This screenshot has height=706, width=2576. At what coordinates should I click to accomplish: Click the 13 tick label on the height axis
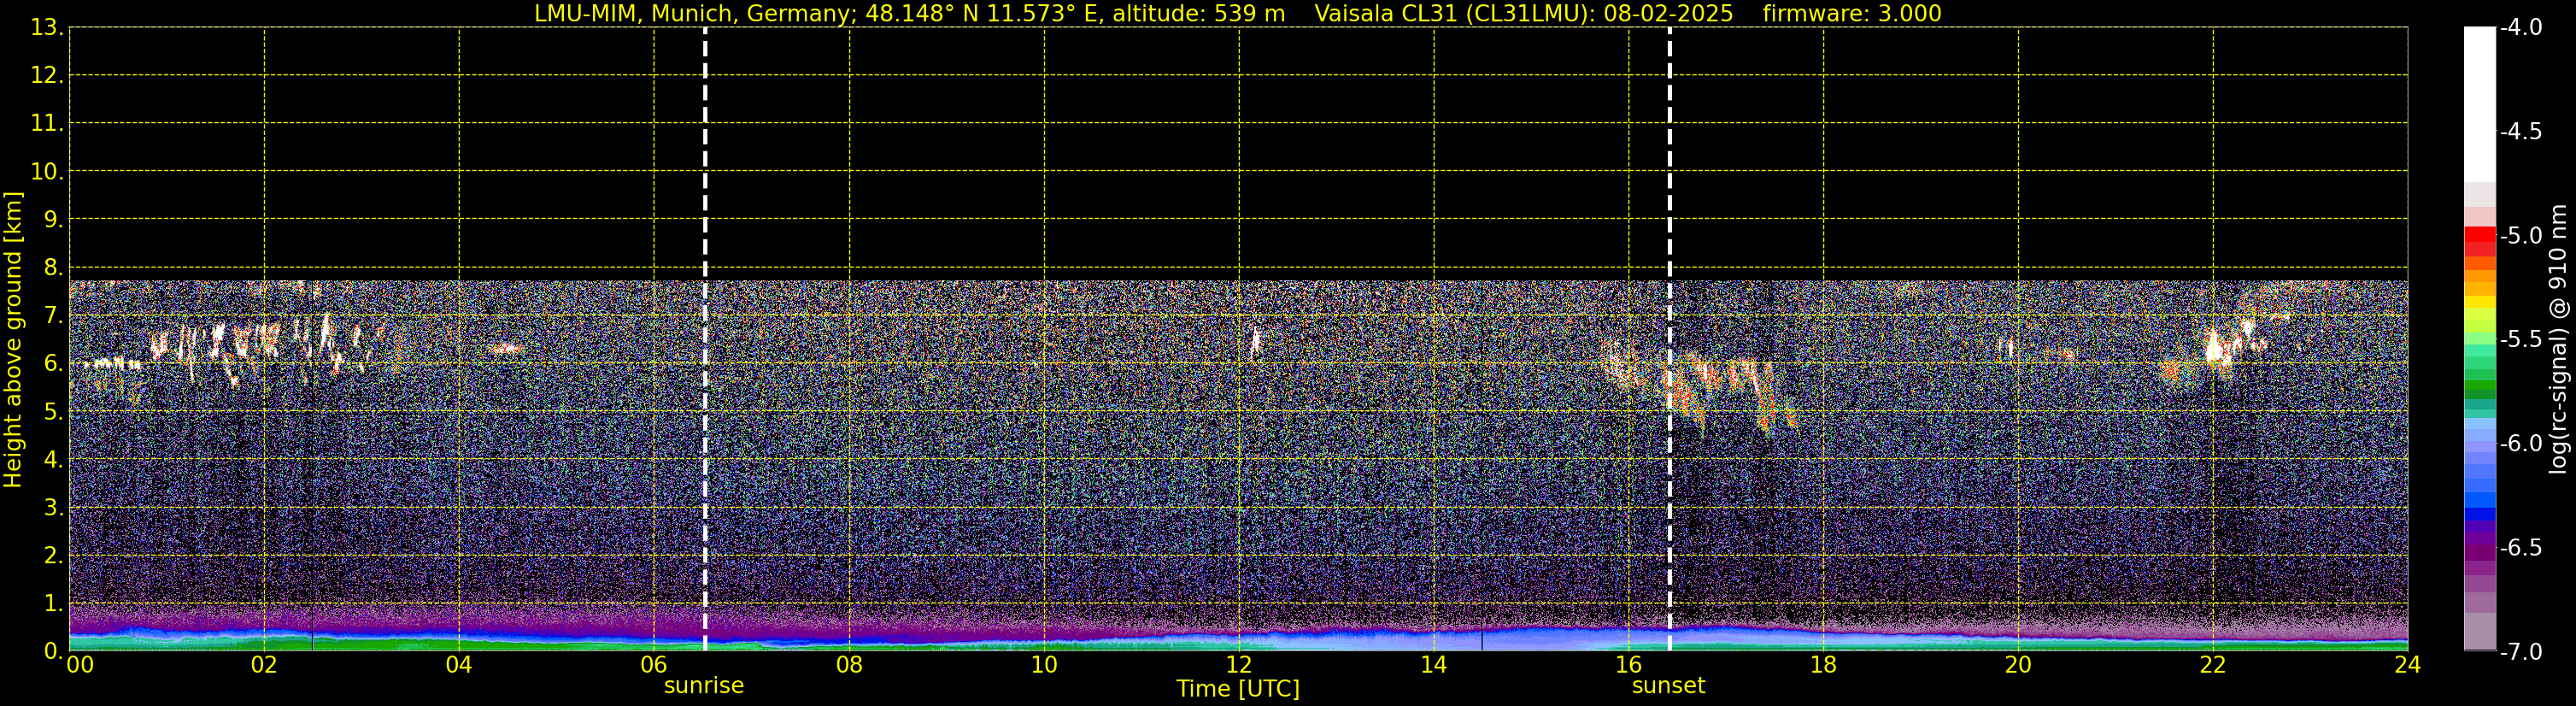coord(46,28)
